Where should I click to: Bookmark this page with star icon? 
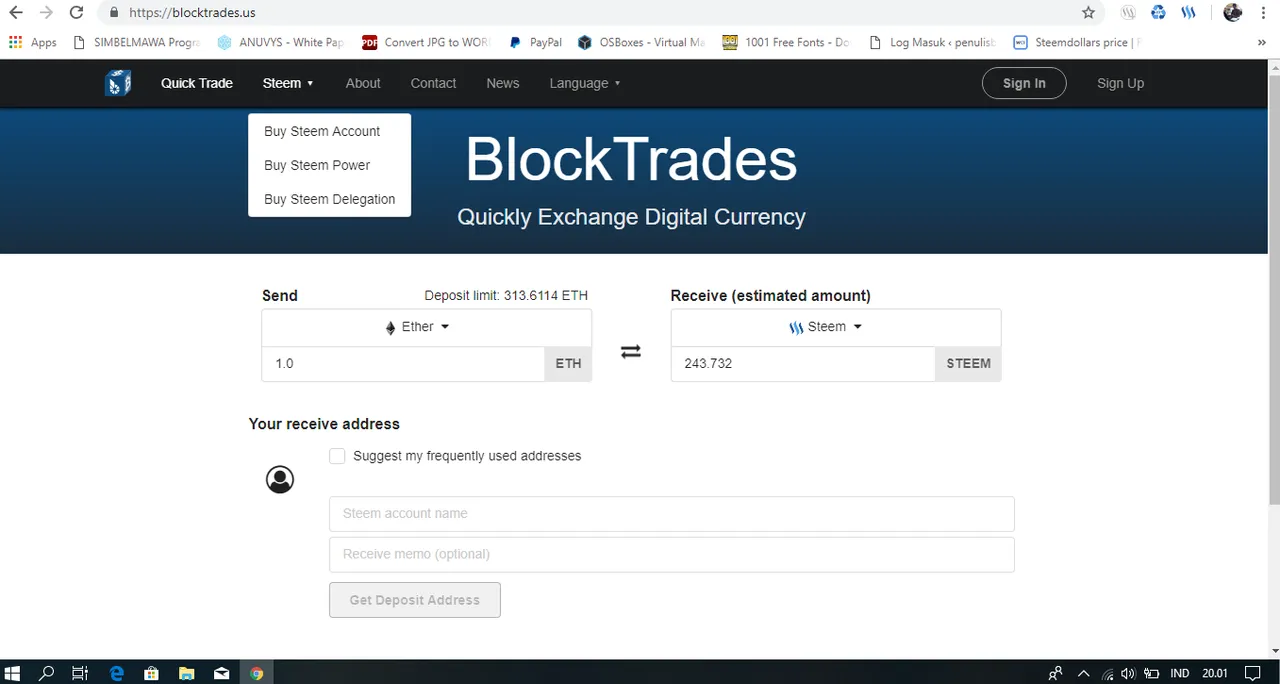coord(1089,13)
